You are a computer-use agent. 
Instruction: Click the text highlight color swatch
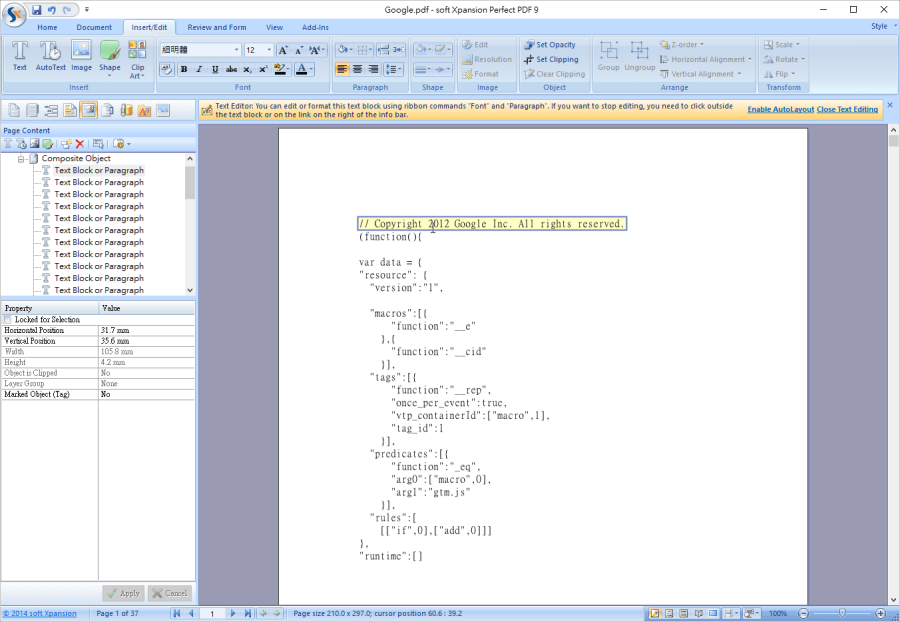[280, 69]
